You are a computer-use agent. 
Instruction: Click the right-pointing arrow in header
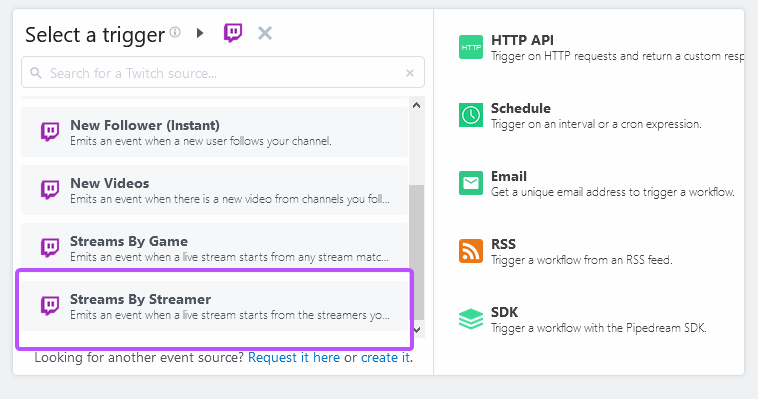tap(200, 33)
